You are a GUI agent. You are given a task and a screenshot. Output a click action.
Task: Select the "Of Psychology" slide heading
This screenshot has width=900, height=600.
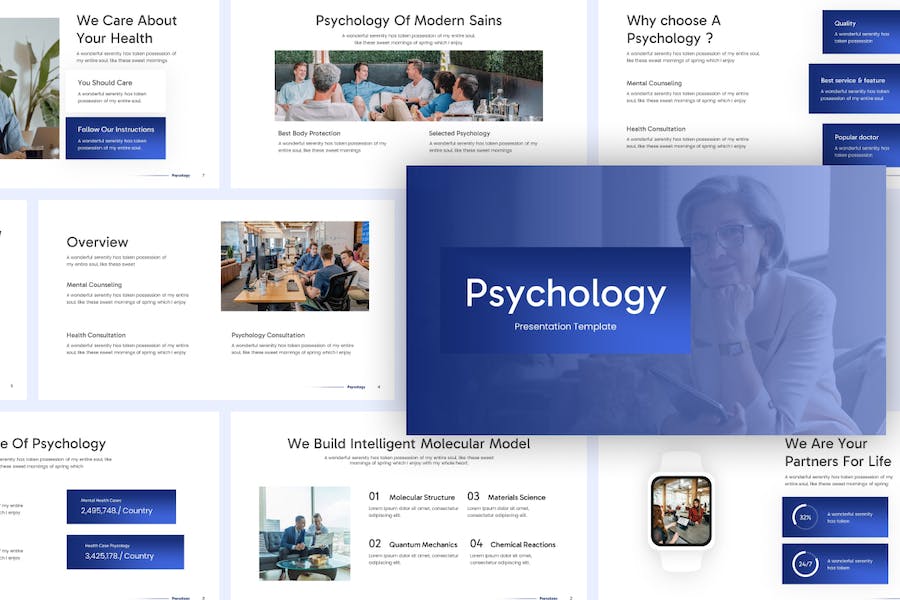point(53,444)
